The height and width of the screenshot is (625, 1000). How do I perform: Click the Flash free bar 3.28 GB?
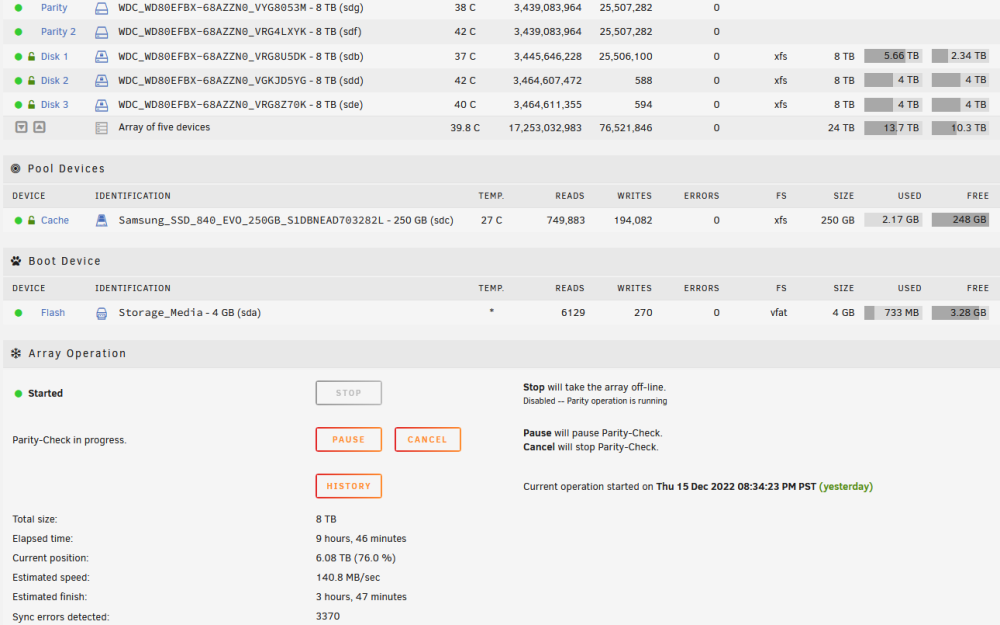(x=960, y=313)
